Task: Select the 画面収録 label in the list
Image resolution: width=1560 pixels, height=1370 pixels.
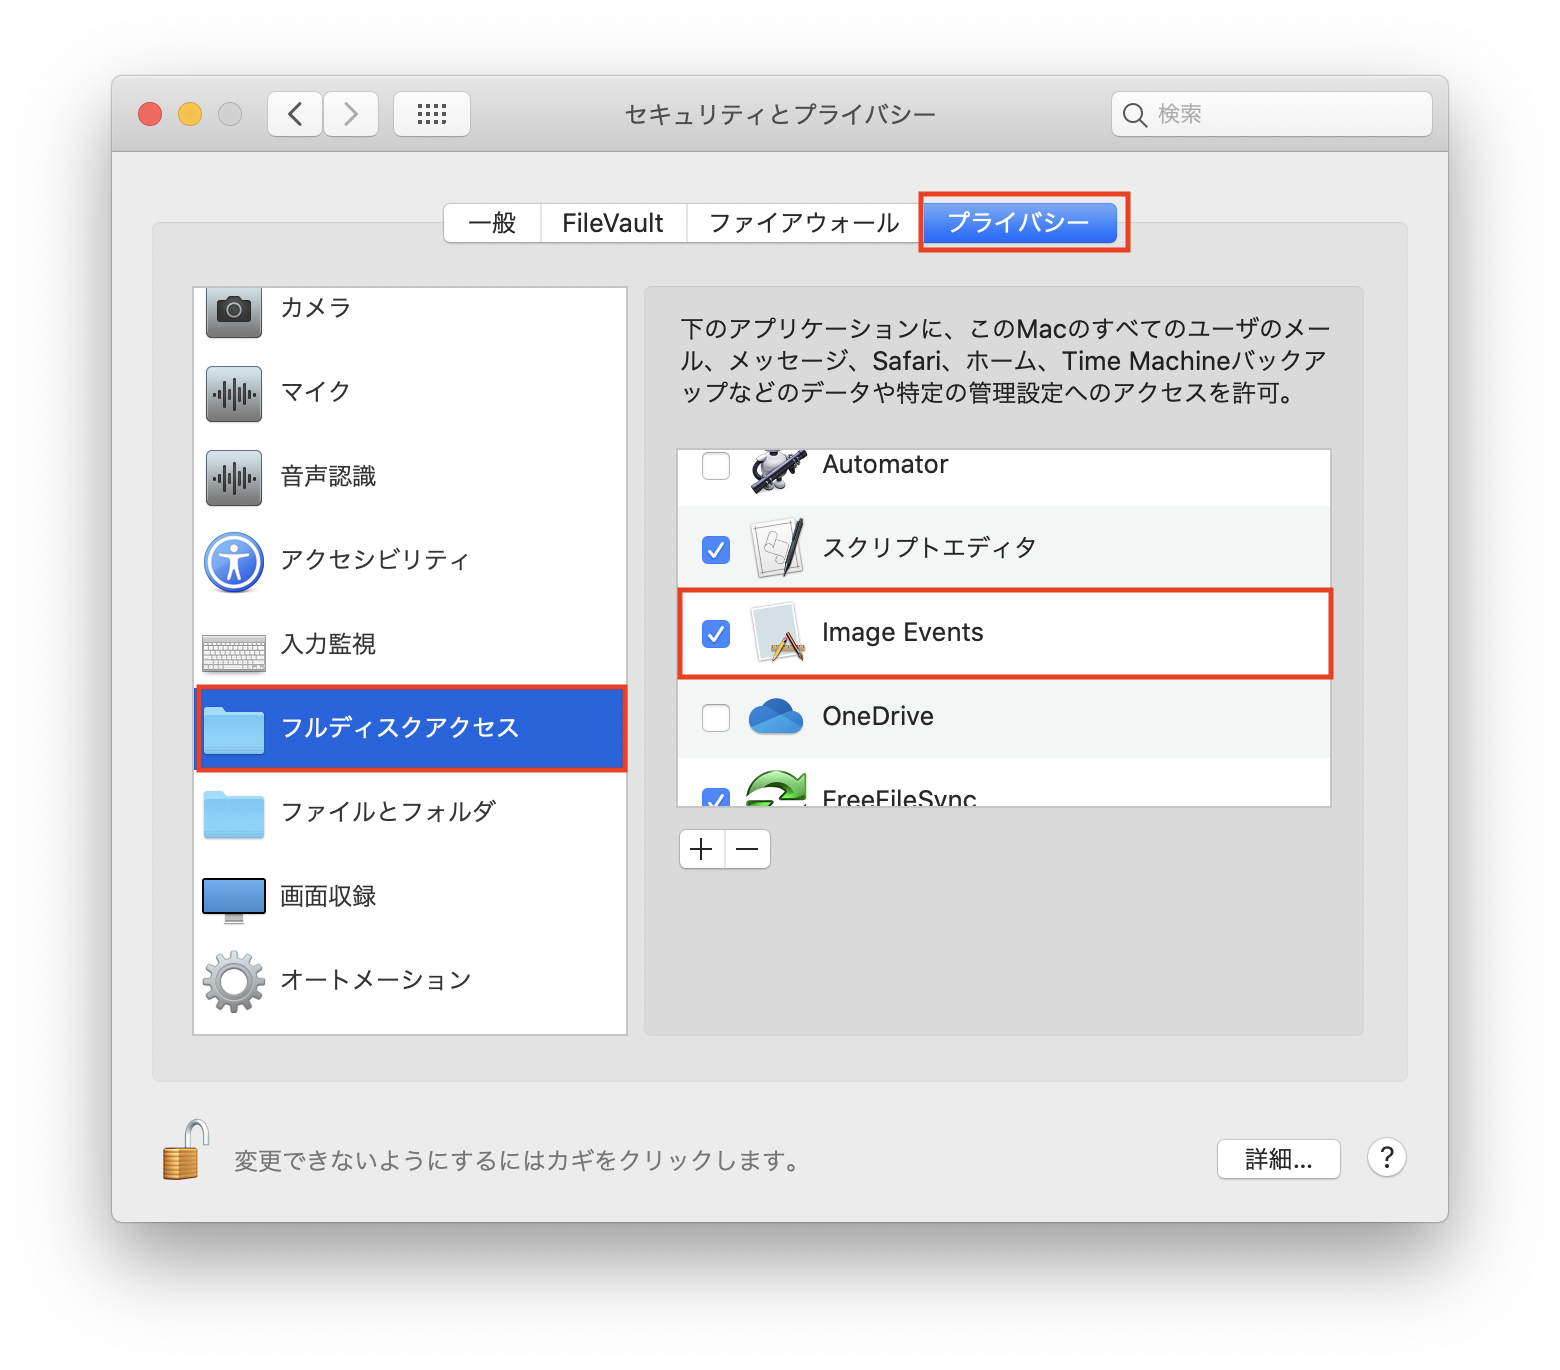Action: tap(328, 896)
